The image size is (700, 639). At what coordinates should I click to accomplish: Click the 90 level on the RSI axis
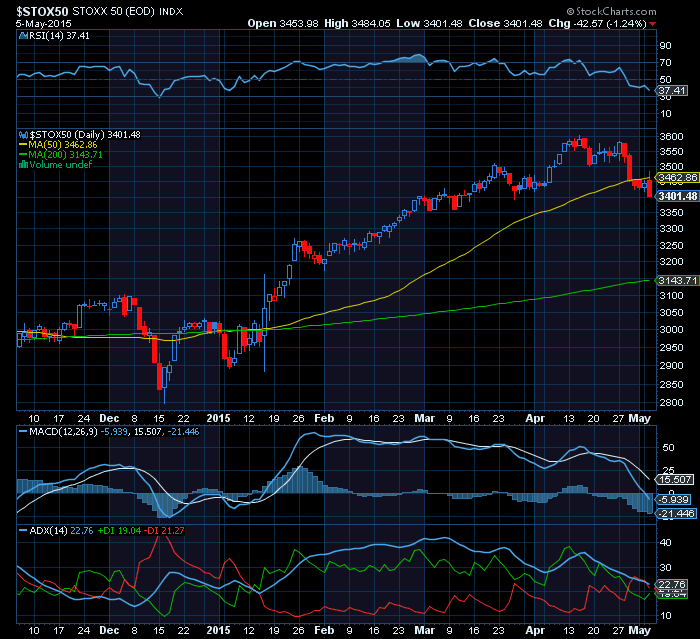click(665, 46)
